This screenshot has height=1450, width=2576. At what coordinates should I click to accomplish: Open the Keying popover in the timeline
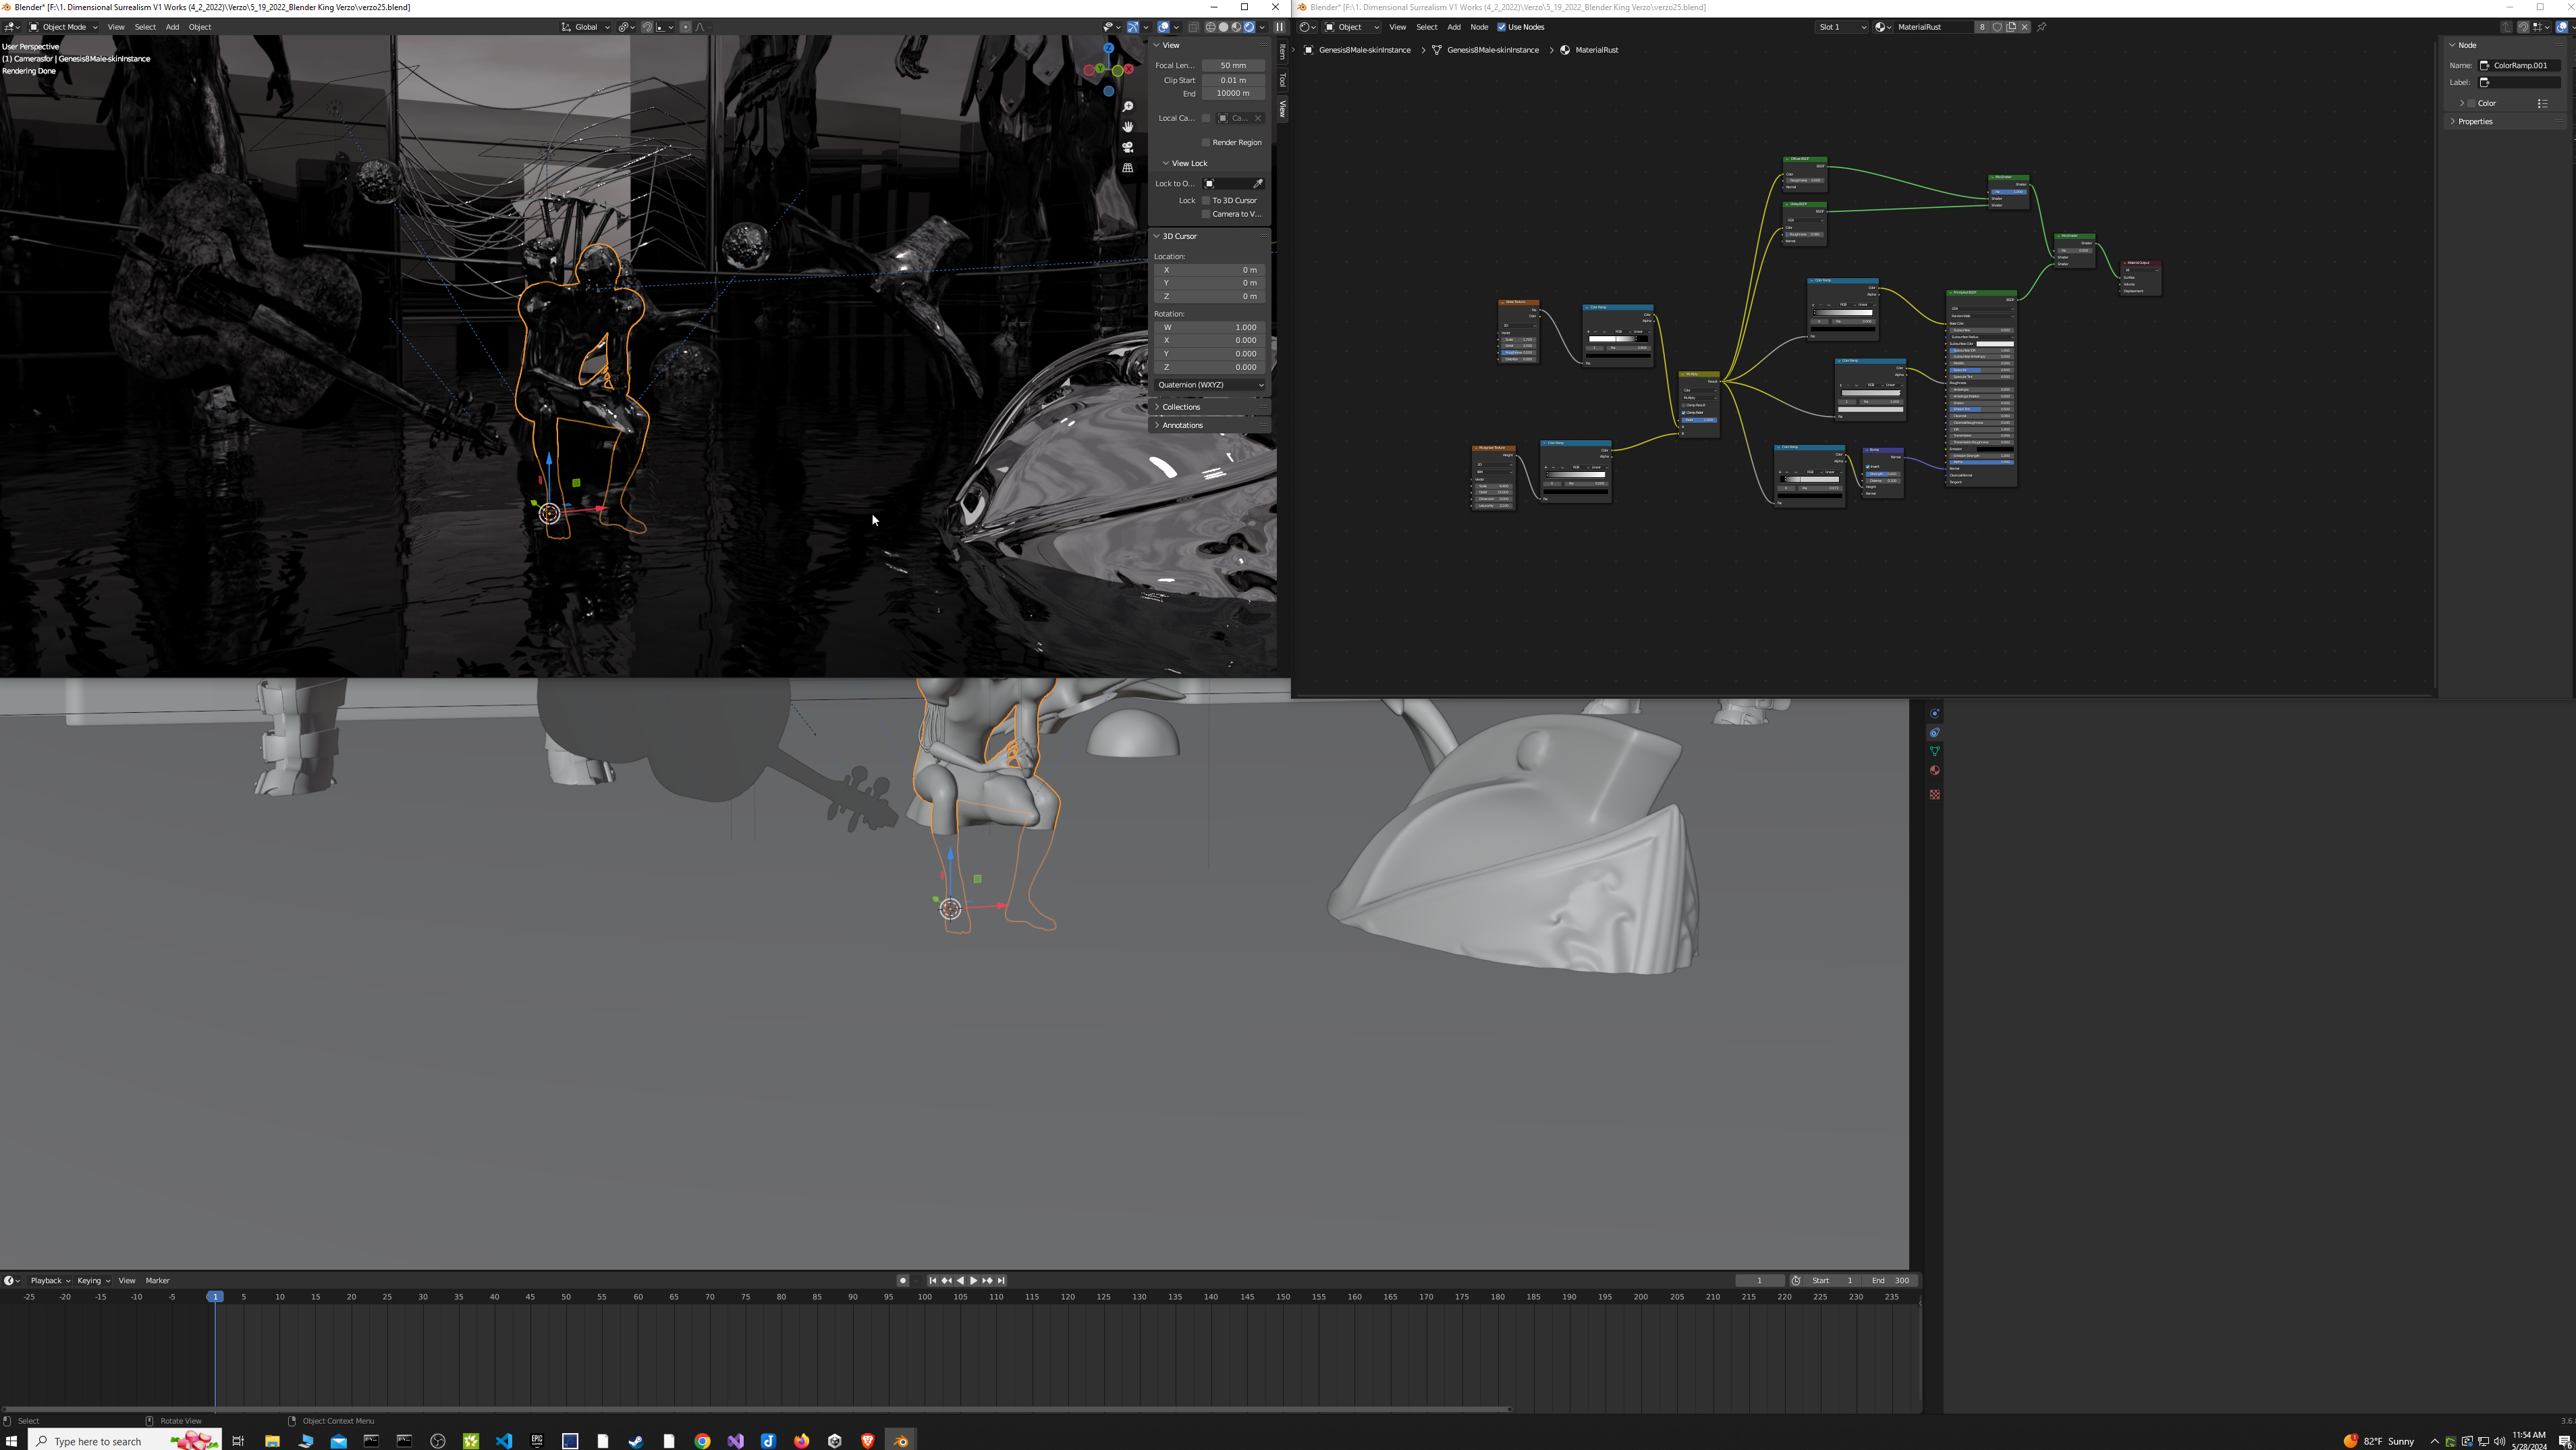click(x=93, y=1280)
